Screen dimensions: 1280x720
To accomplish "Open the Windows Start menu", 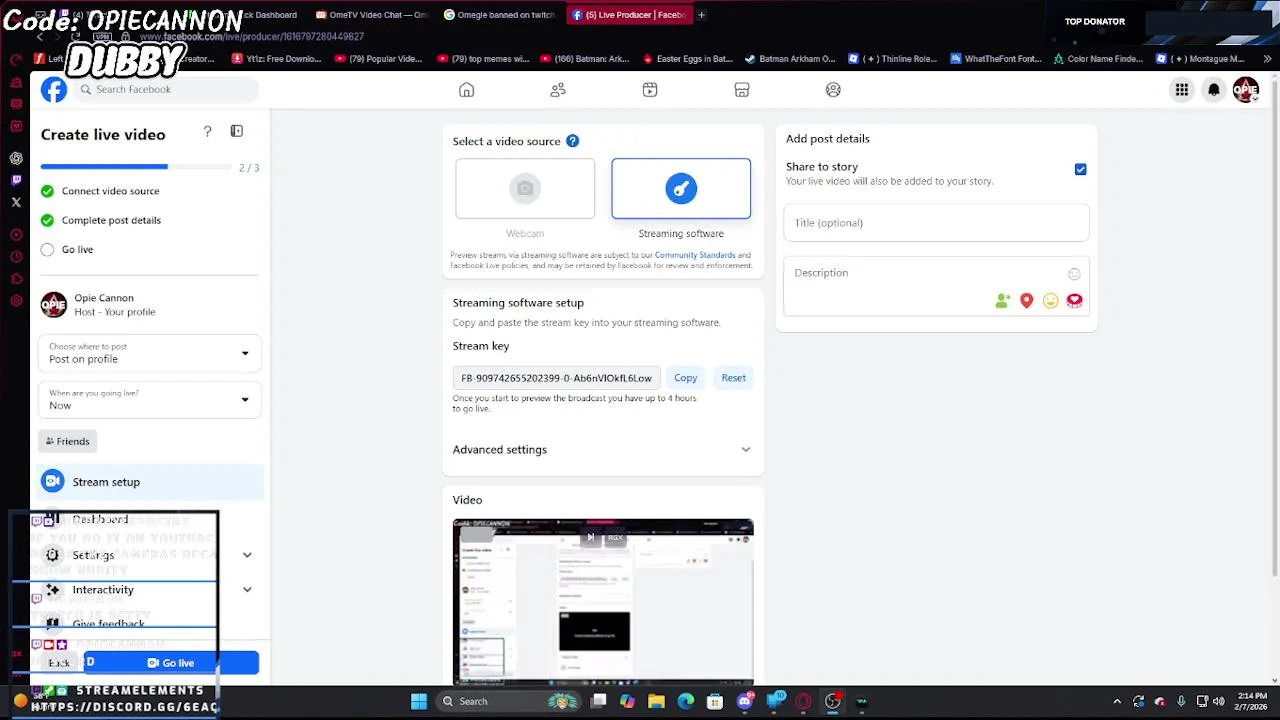I will (419, 701).
